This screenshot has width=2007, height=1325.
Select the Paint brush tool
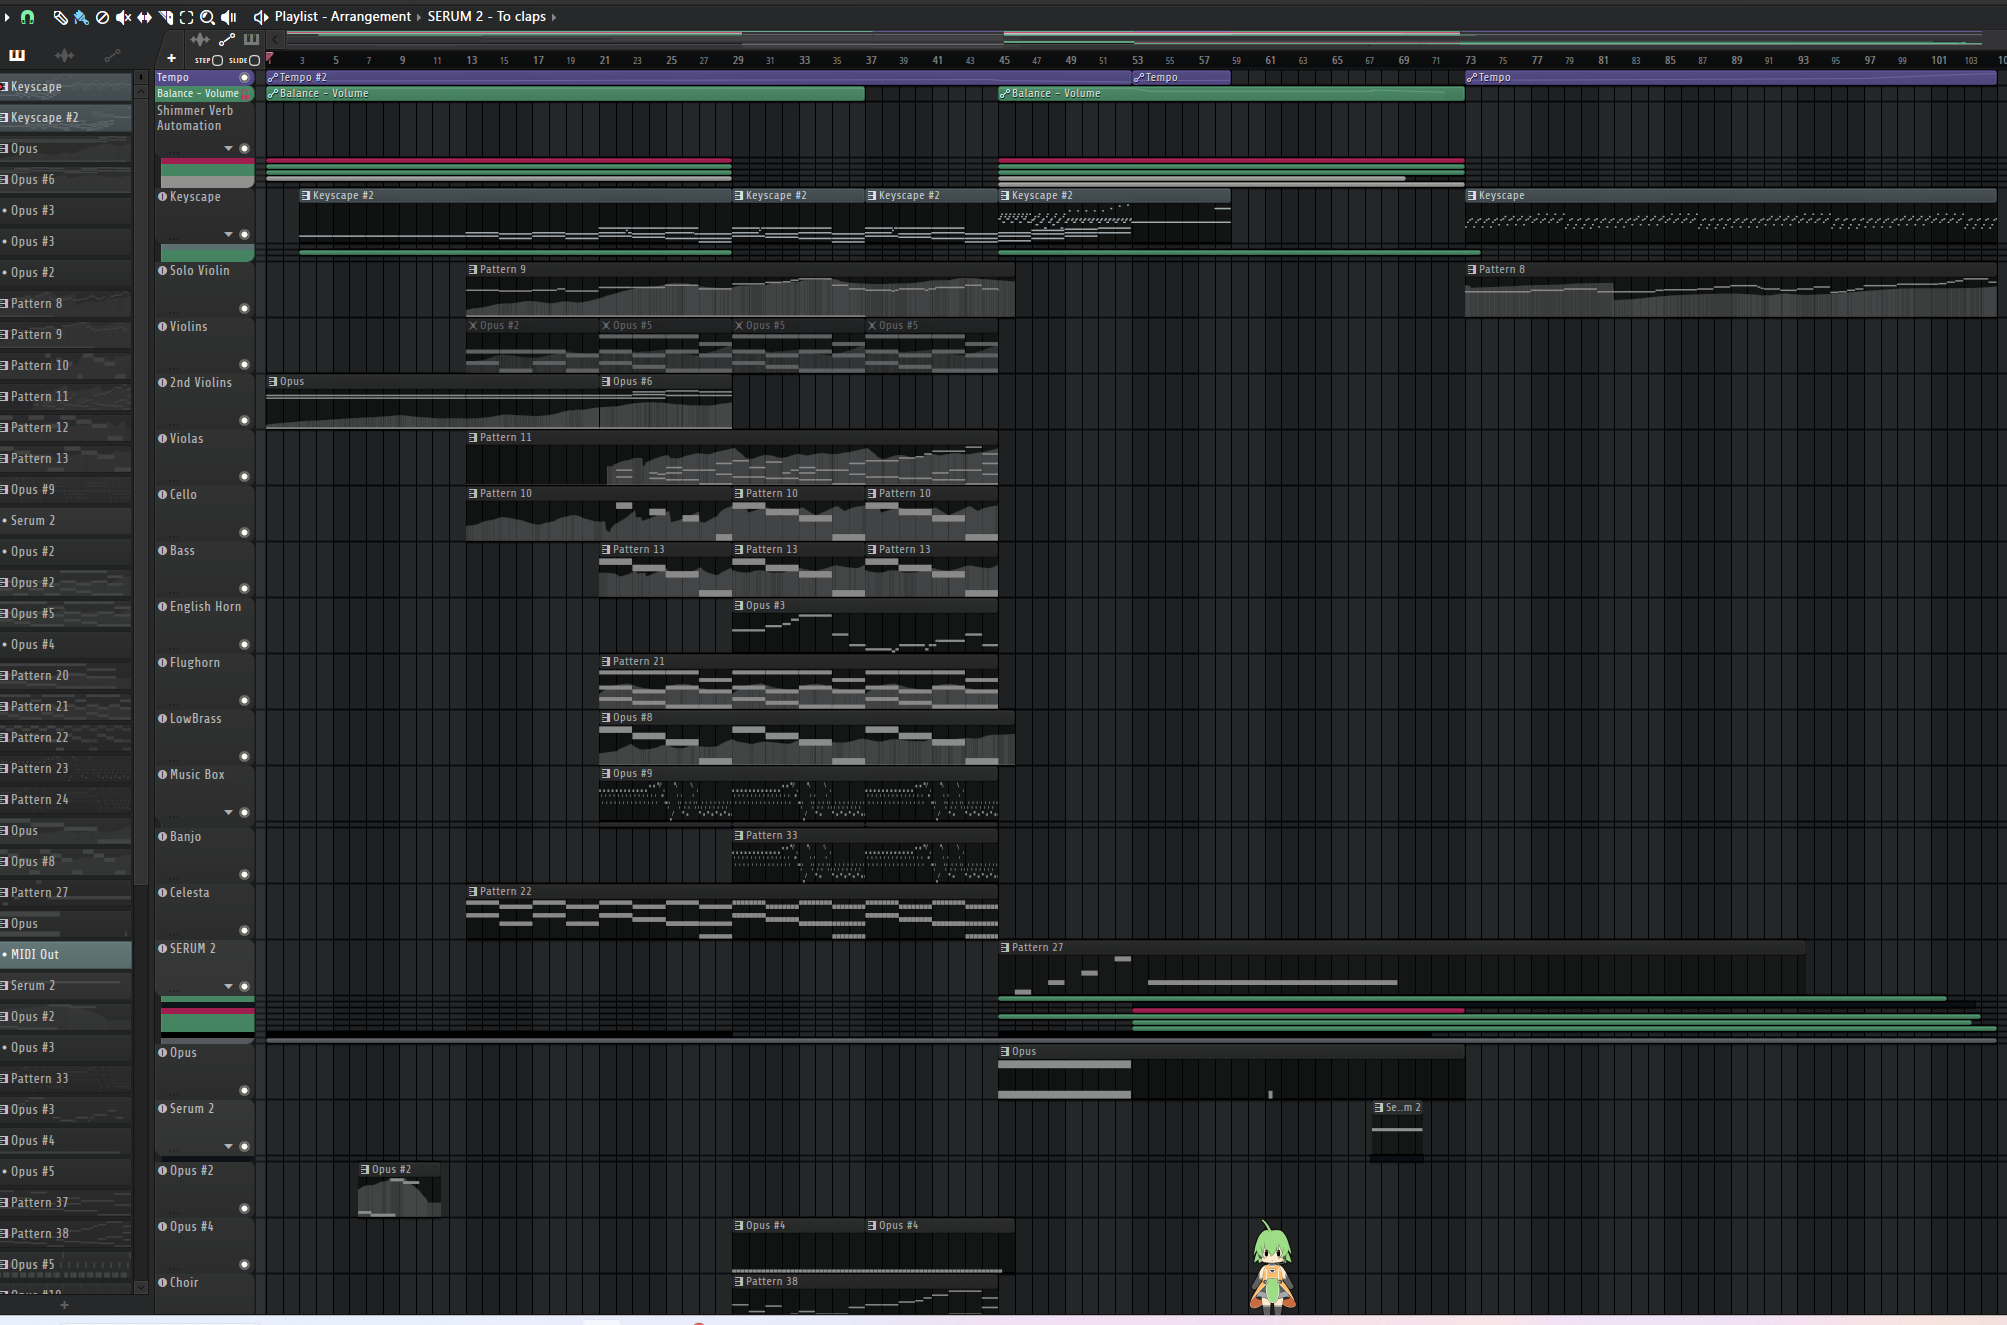pyautogui.click(x=81, y=17)
